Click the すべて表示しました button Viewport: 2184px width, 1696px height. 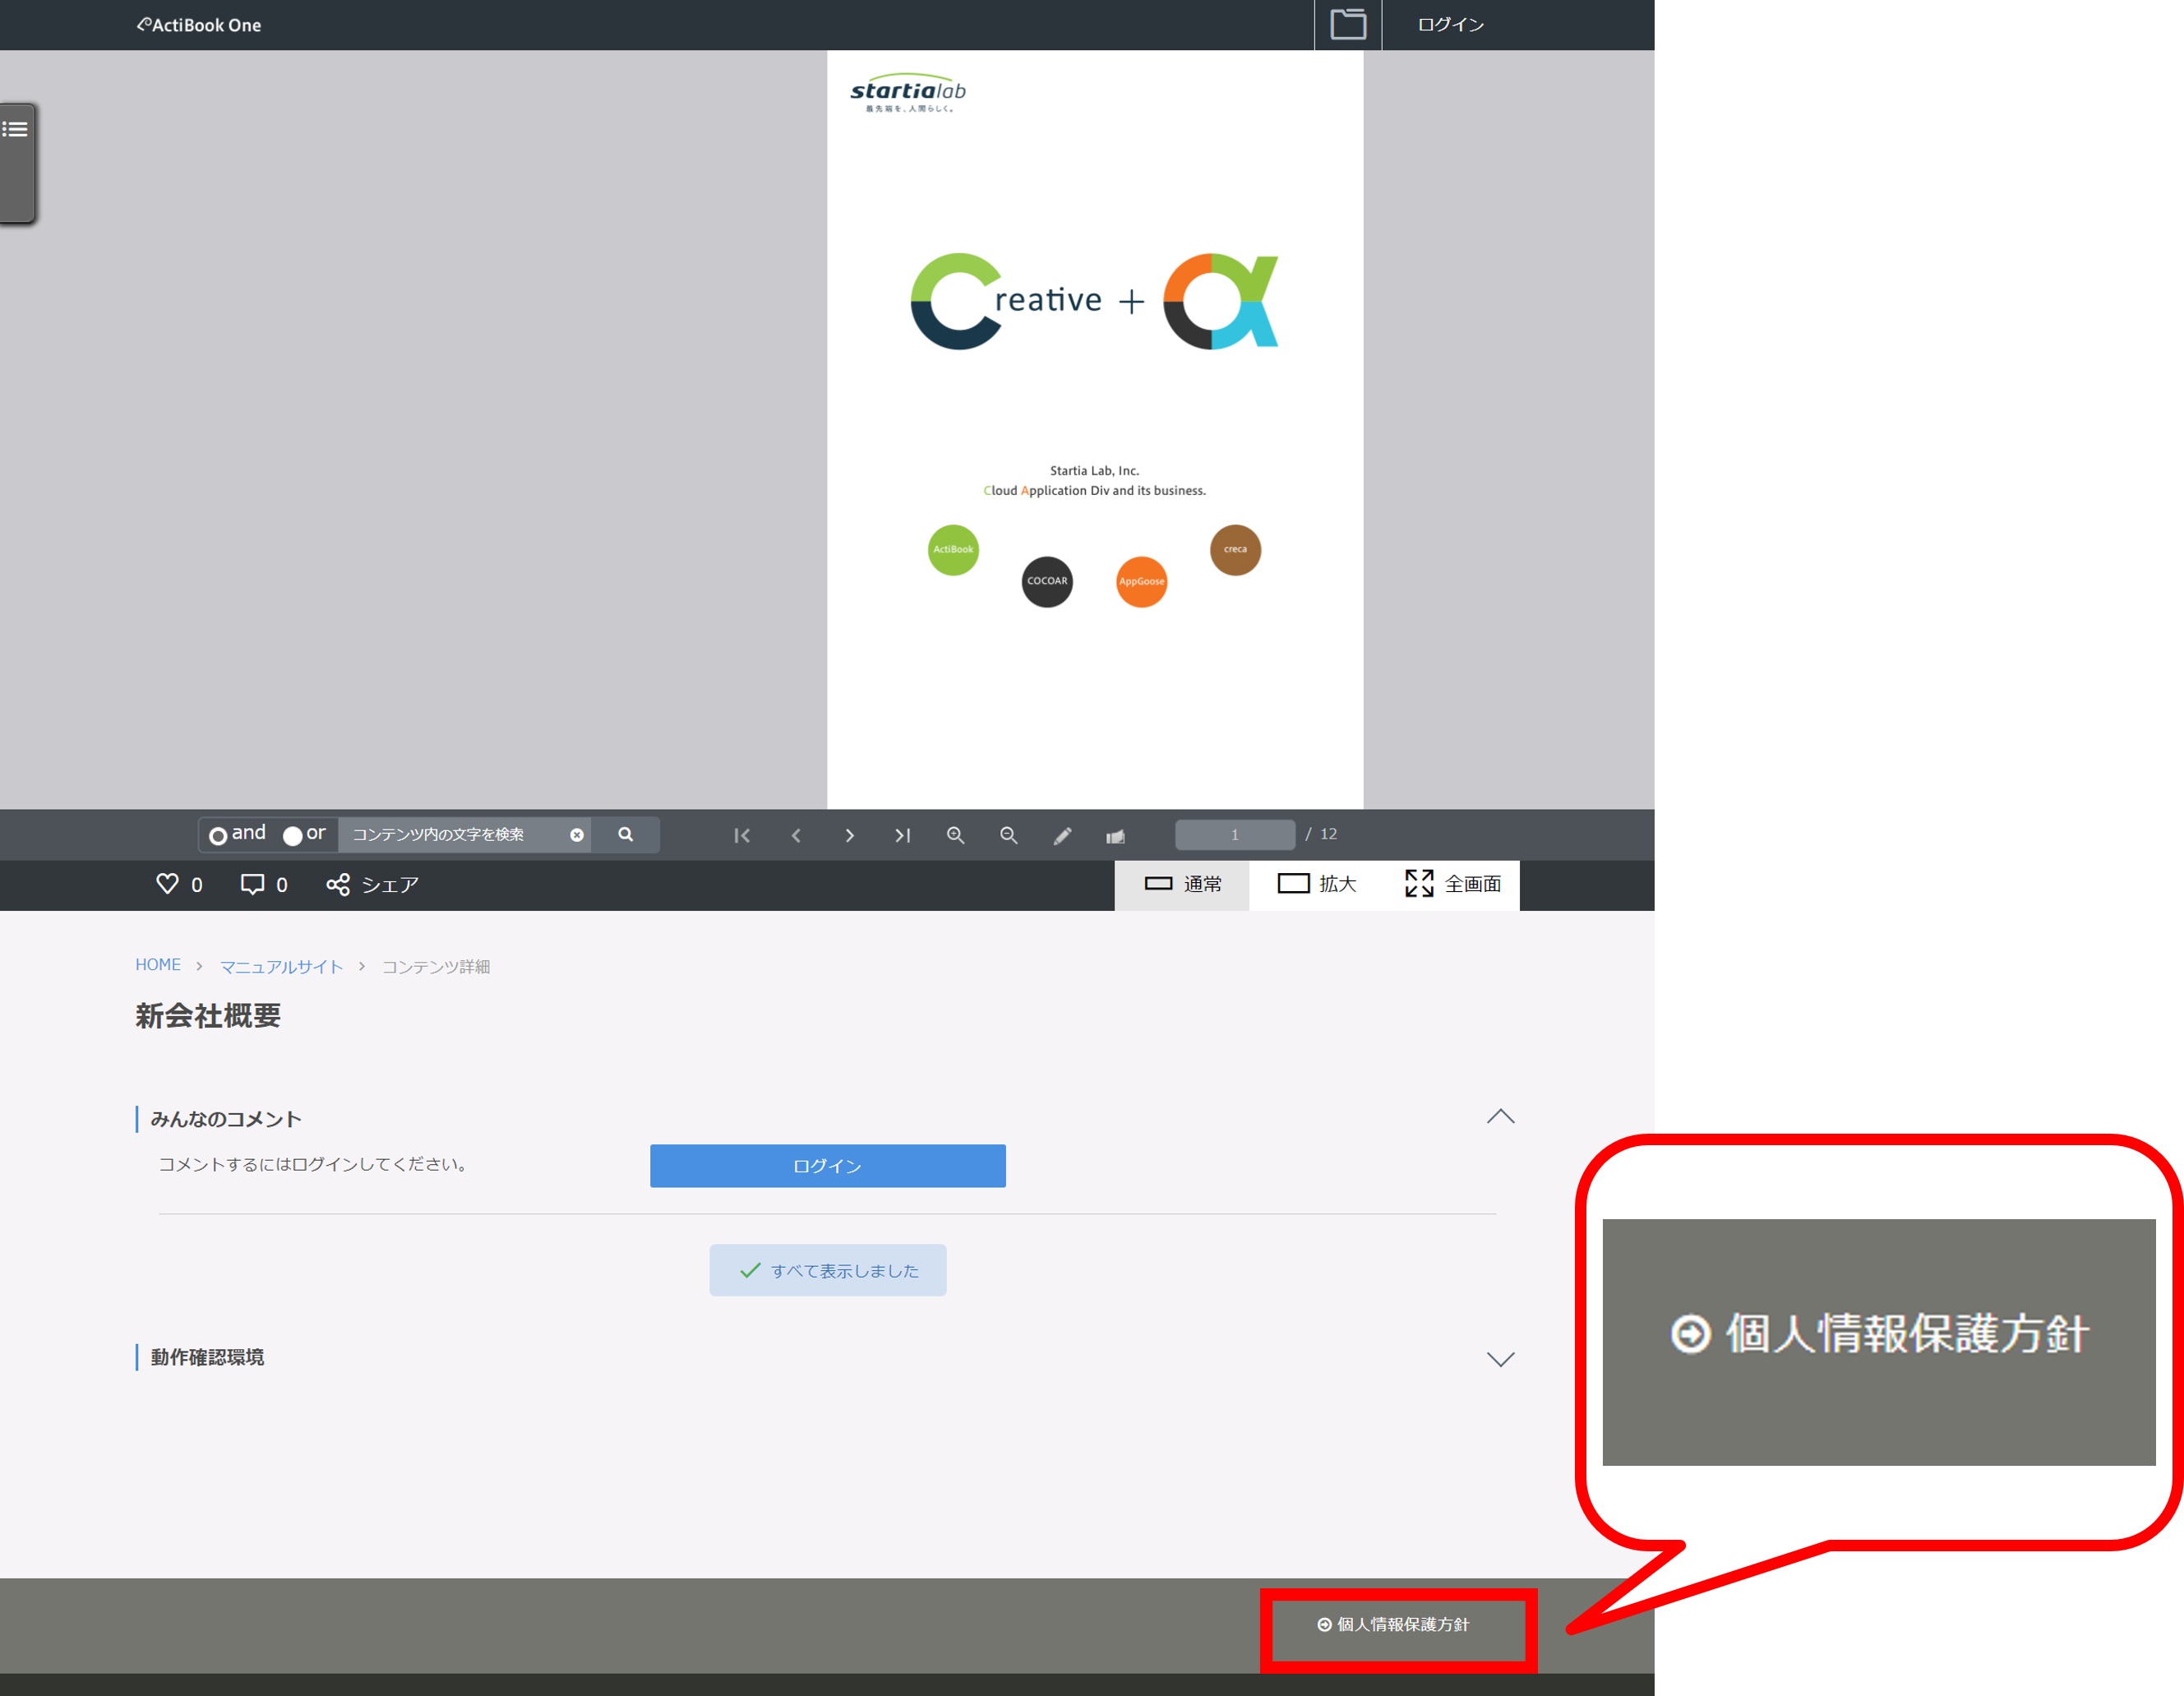tap(828, 1271)
